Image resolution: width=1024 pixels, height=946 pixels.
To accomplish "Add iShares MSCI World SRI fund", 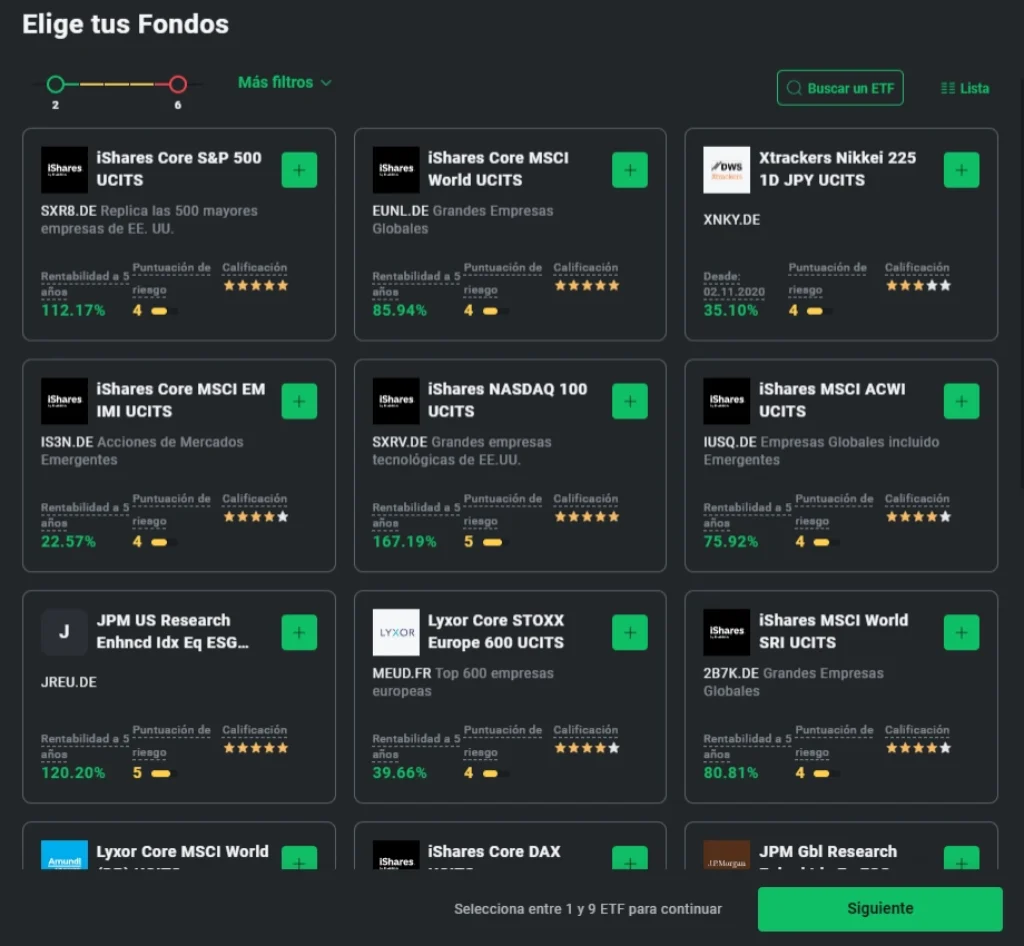I will point(961,632).
